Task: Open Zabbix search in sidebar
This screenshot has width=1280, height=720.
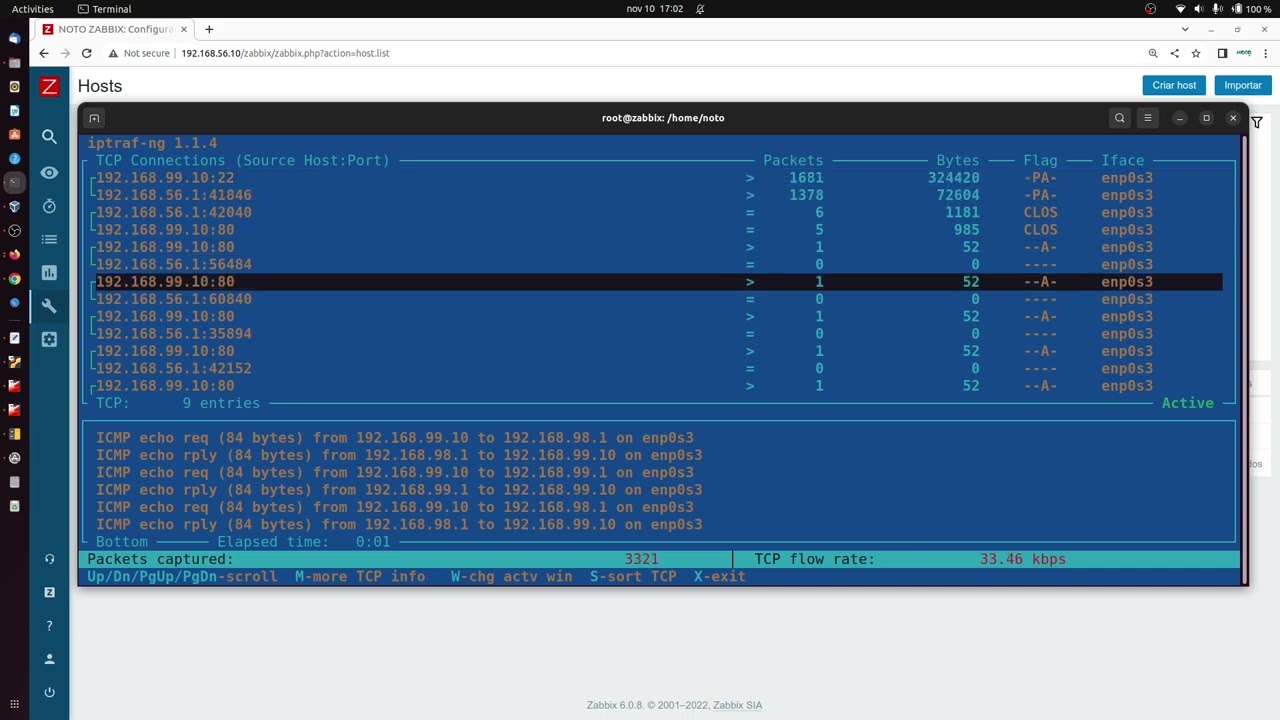Action: pyautogui.click(x=49, y=136)
